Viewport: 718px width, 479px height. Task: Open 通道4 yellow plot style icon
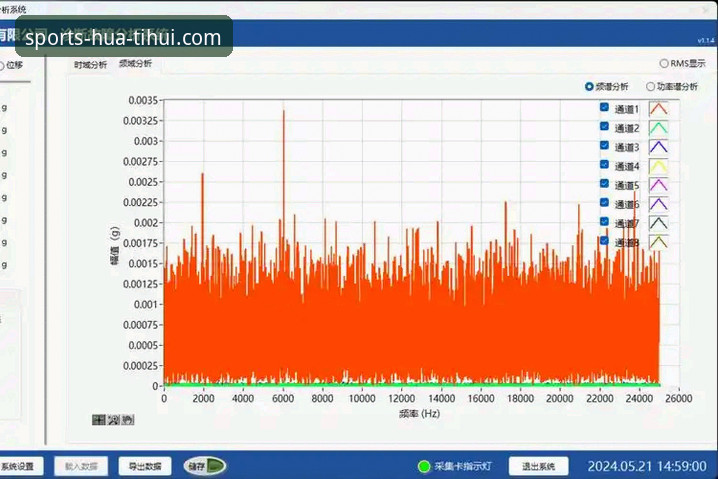click(x=658, y=166)
